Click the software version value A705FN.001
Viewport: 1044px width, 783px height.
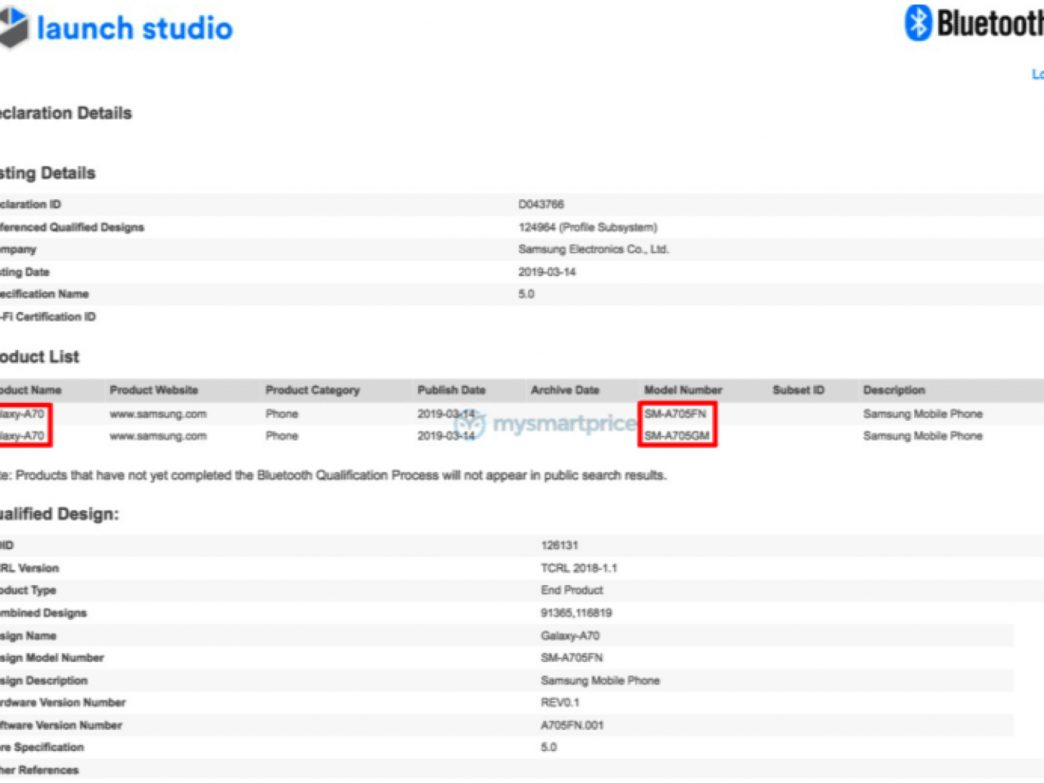[572, 725]
